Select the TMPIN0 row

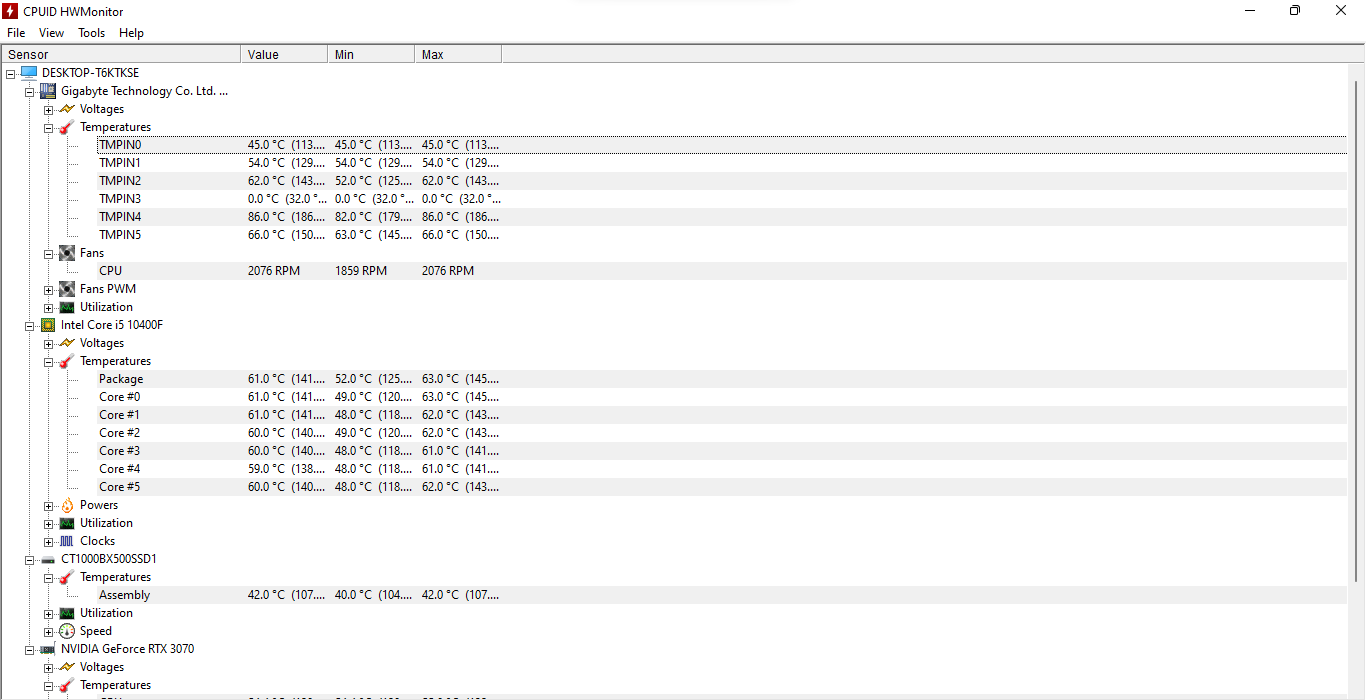pyautogui.click(x=722, y=145)
